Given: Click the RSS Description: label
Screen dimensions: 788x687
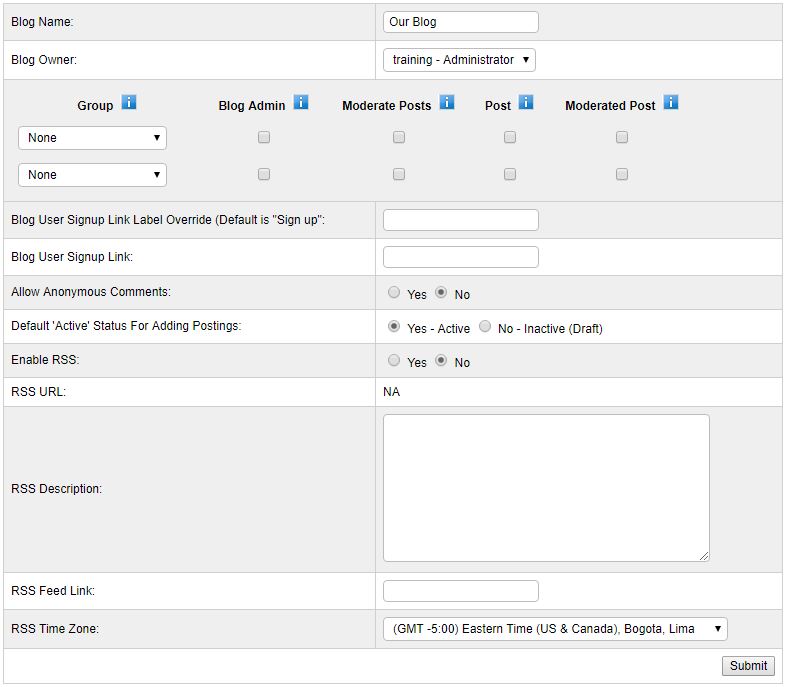Looking at the screenshot, I should point(56,489).
